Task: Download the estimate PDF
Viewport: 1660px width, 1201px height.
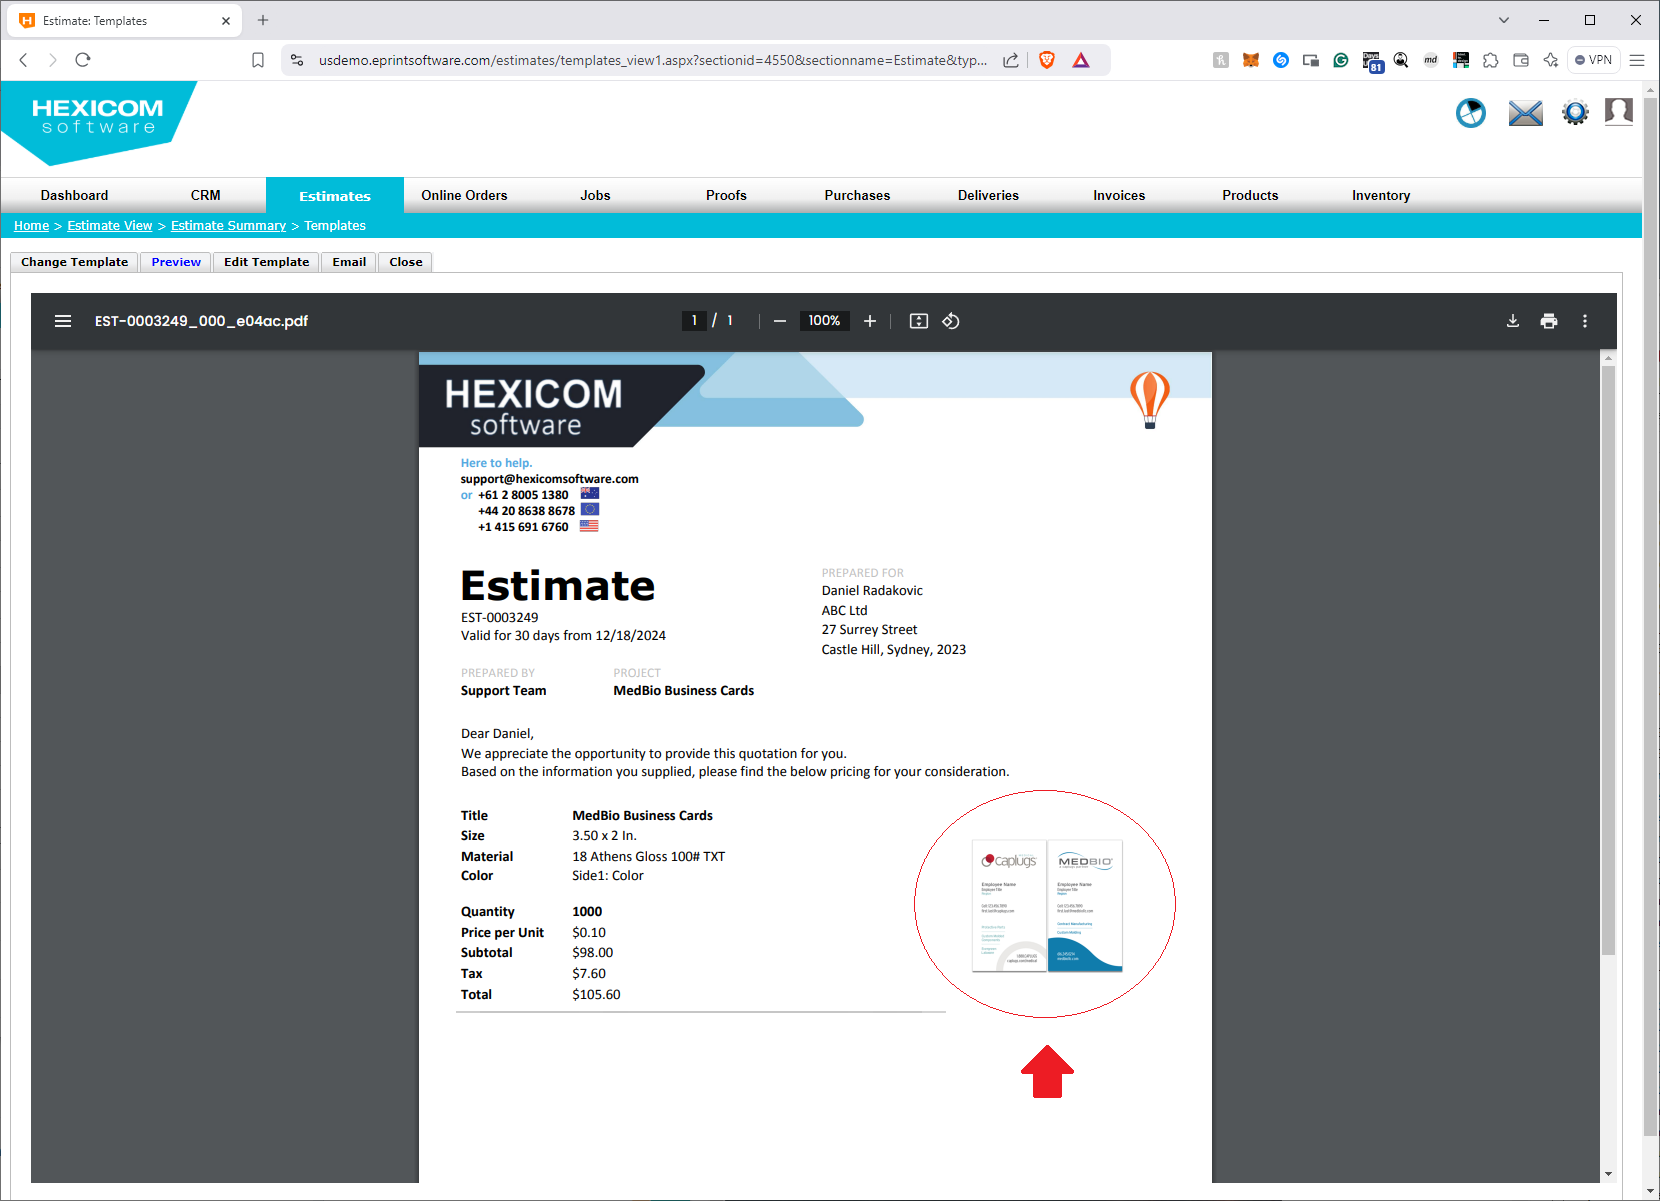Action: pos(1513,321)
